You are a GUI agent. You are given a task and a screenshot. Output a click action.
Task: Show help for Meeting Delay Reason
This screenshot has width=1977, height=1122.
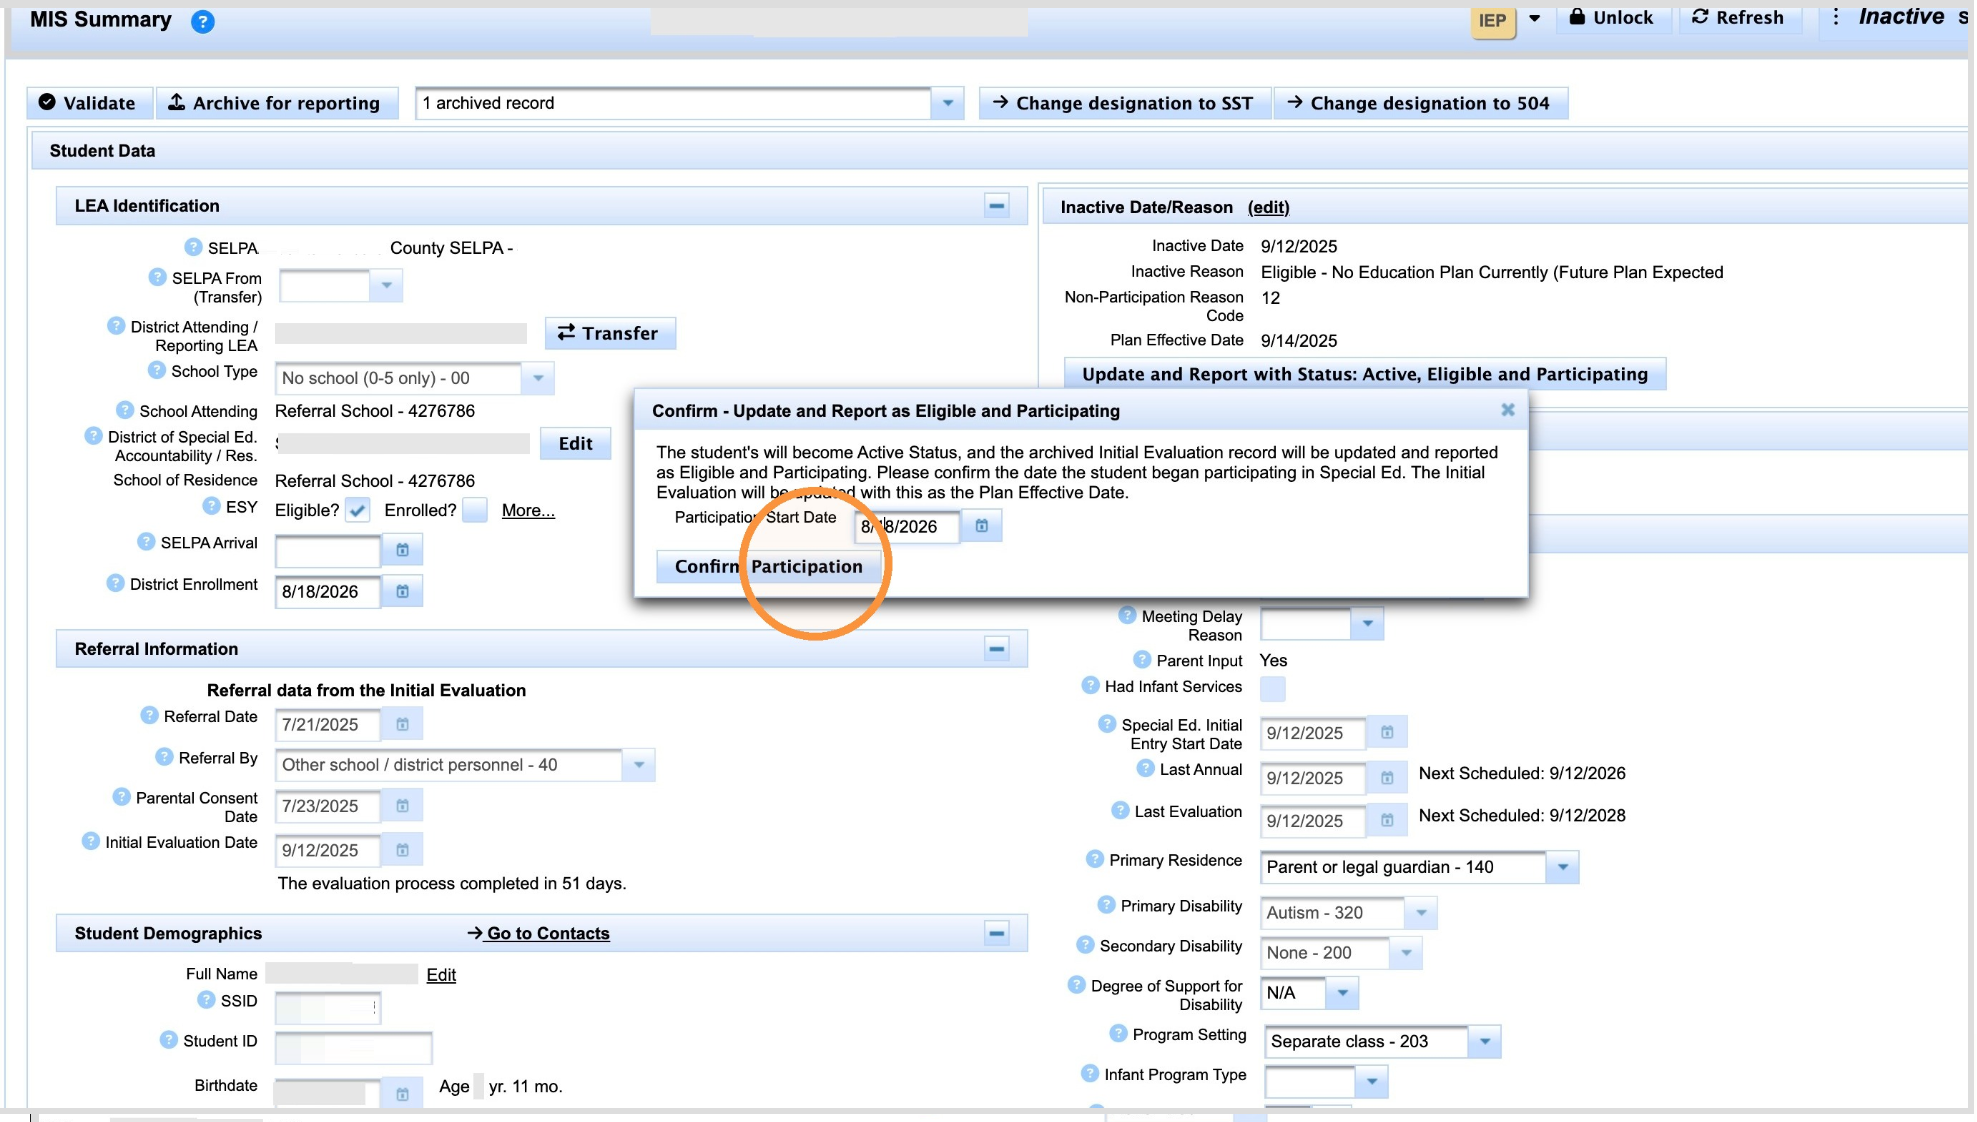coord(1127,616)
